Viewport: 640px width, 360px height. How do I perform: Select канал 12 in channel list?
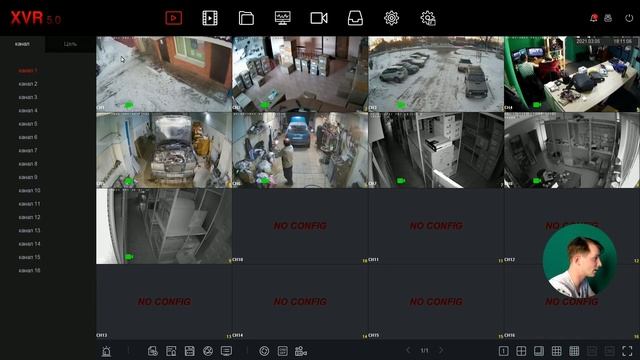[29, 217]
